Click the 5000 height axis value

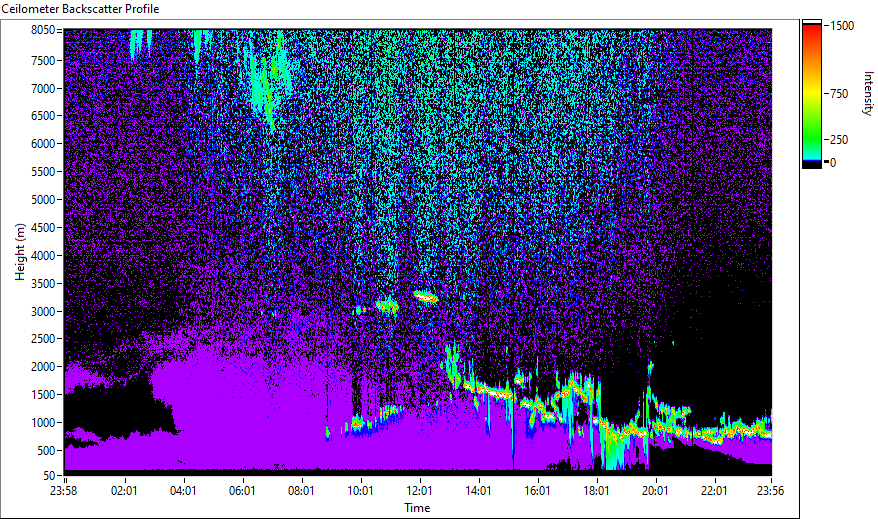[43, 200]
